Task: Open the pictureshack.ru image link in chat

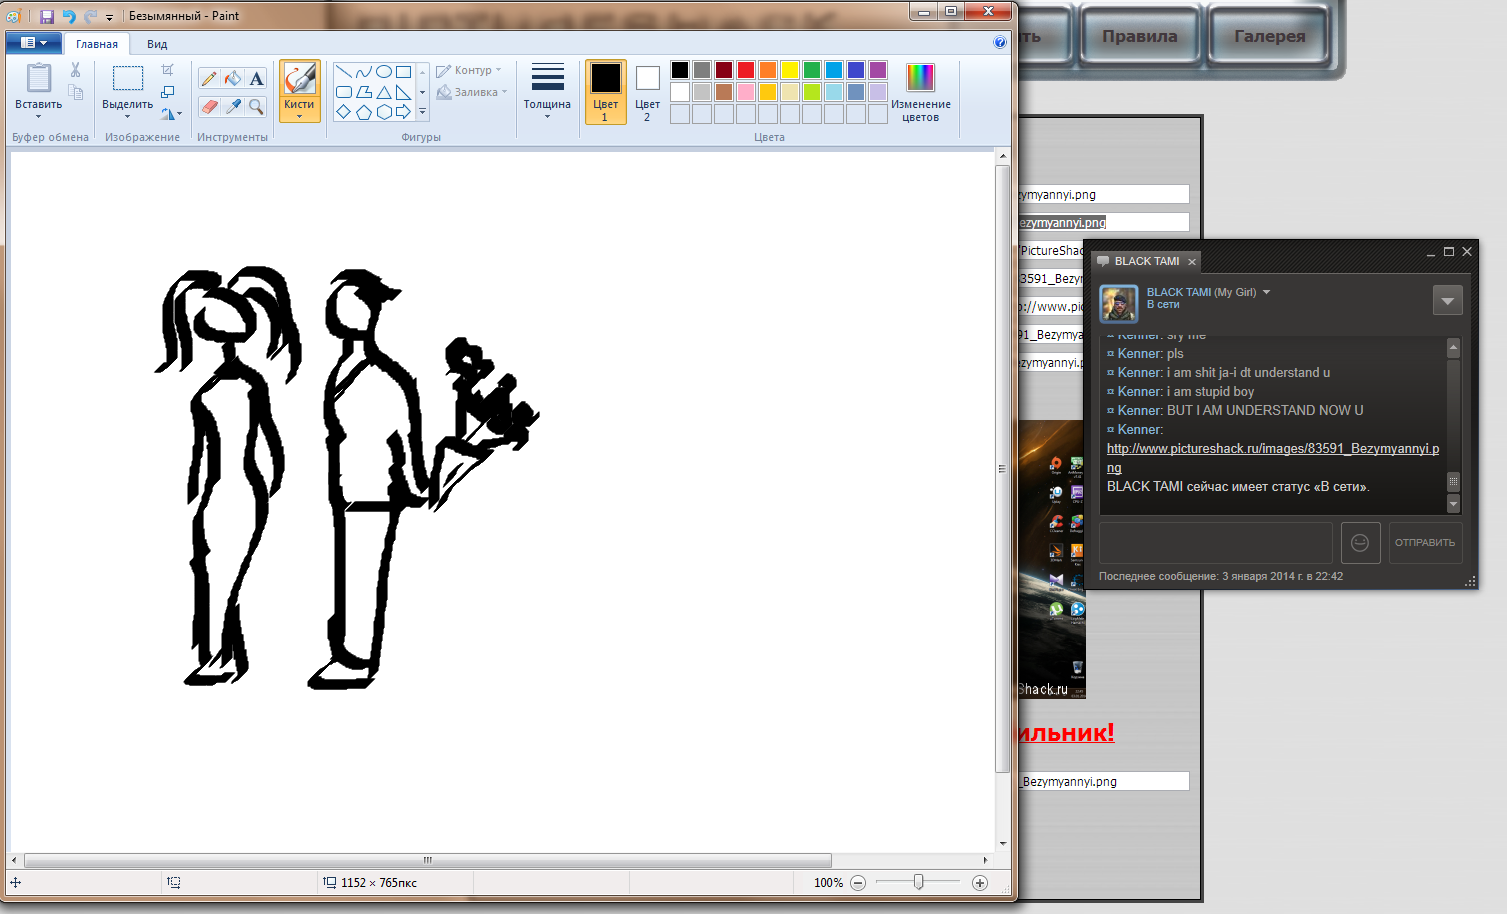Action: click(1273, 458)
